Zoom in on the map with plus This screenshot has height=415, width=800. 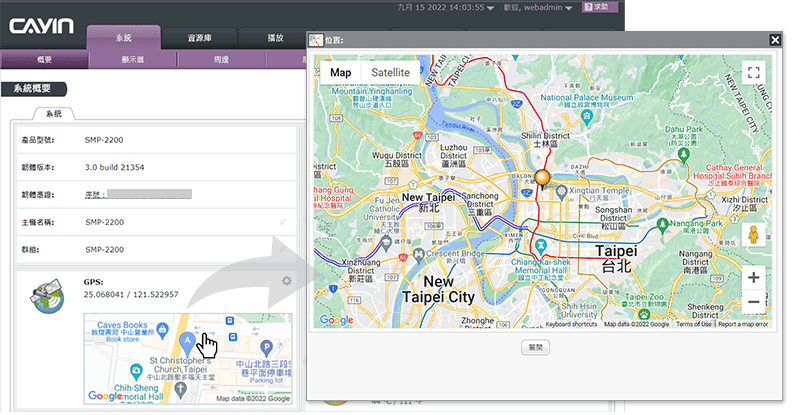pyautogui.click(x=754, y=278)
